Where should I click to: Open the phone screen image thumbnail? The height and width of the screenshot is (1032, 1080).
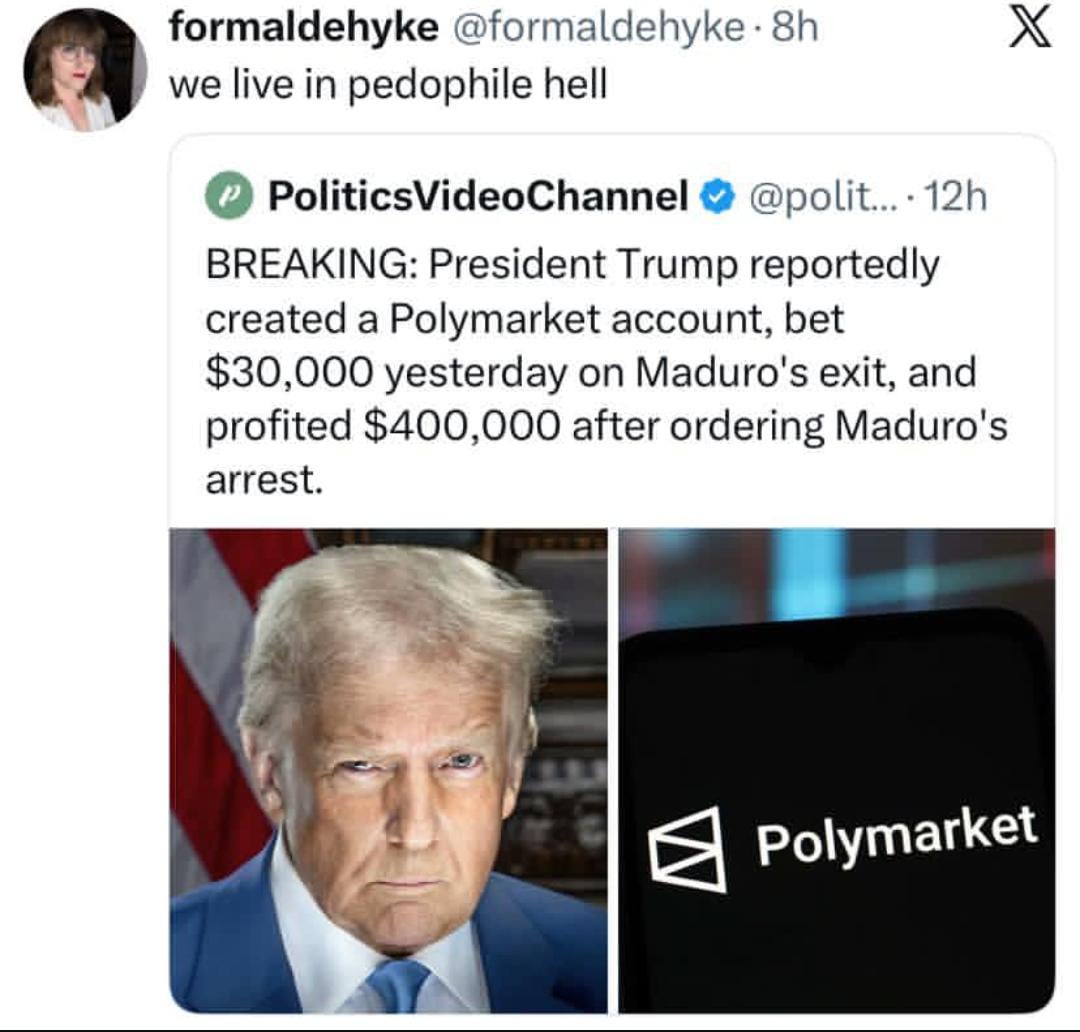[x=836, y=770]
